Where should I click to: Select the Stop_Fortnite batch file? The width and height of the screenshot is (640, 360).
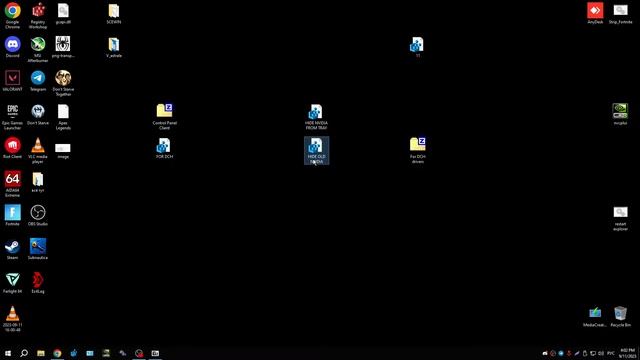[x=620, y=14]
